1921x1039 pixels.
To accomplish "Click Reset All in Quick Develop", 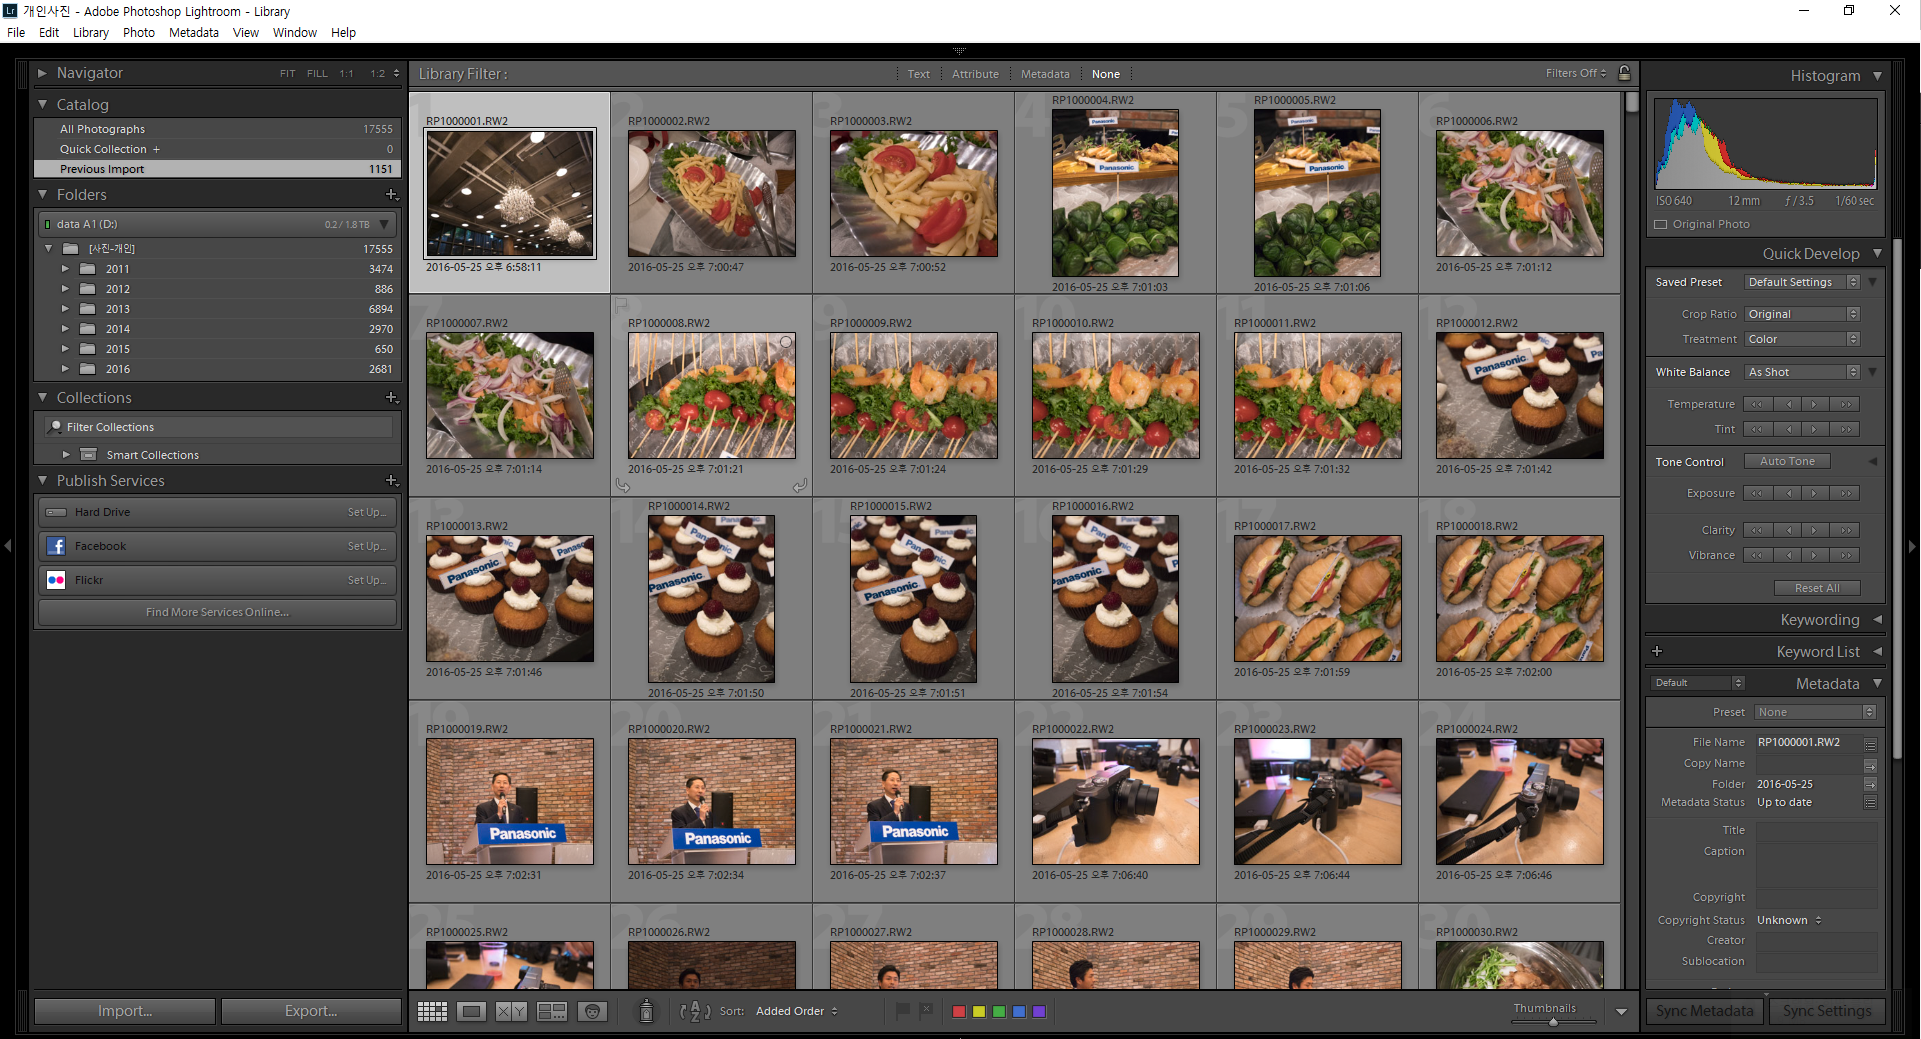I will coord(1817,588).
